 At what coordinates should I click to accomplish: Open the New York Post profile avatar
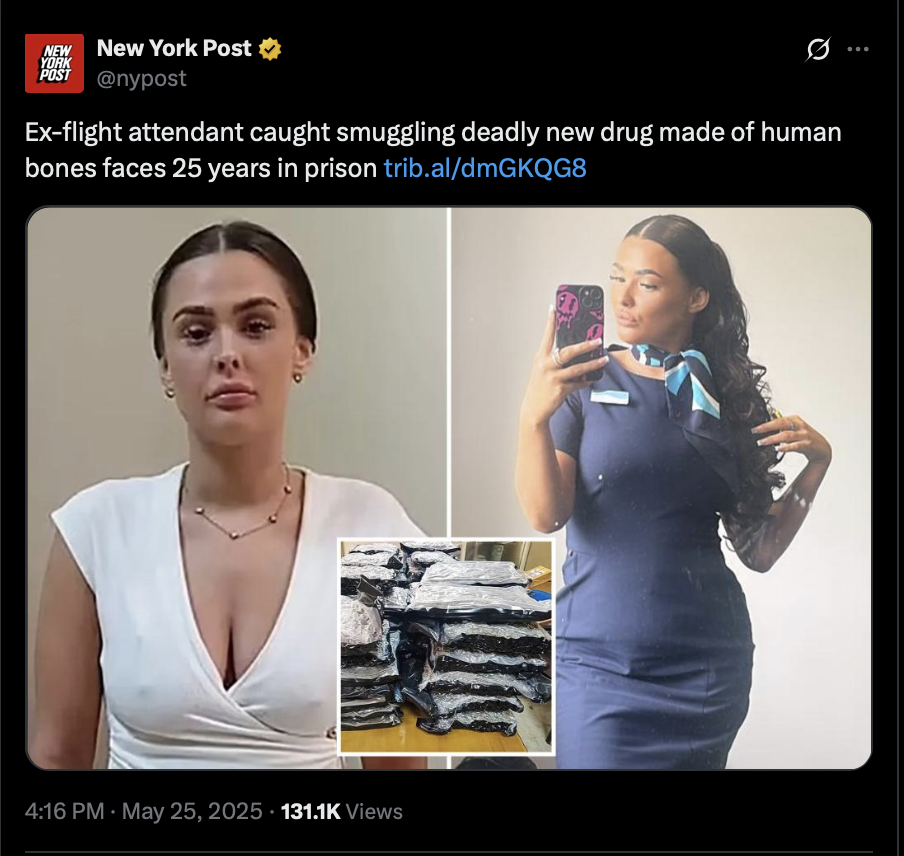click(54, 63)
